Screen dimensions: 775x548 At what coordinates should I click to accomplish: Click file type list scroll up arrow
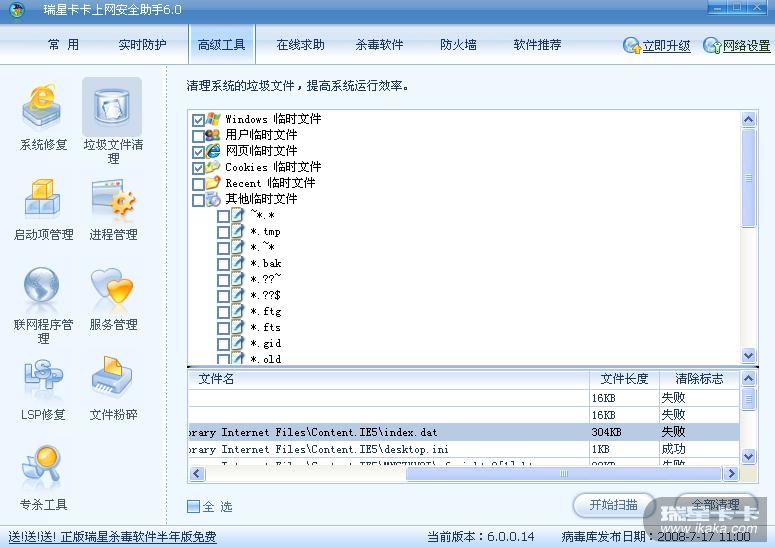(748, 120)
